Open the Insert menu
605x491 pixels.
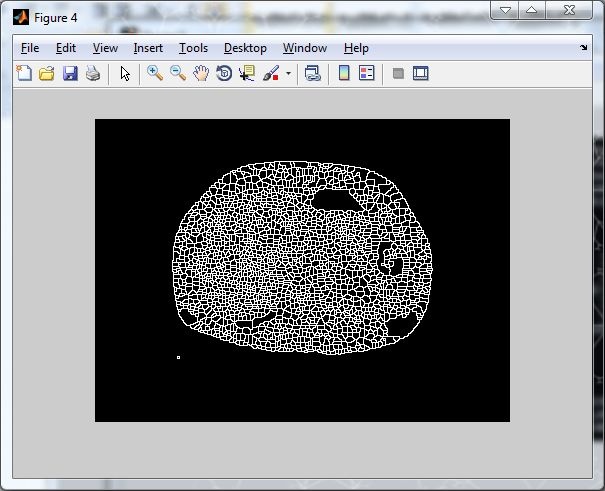[x=148, y=48]
